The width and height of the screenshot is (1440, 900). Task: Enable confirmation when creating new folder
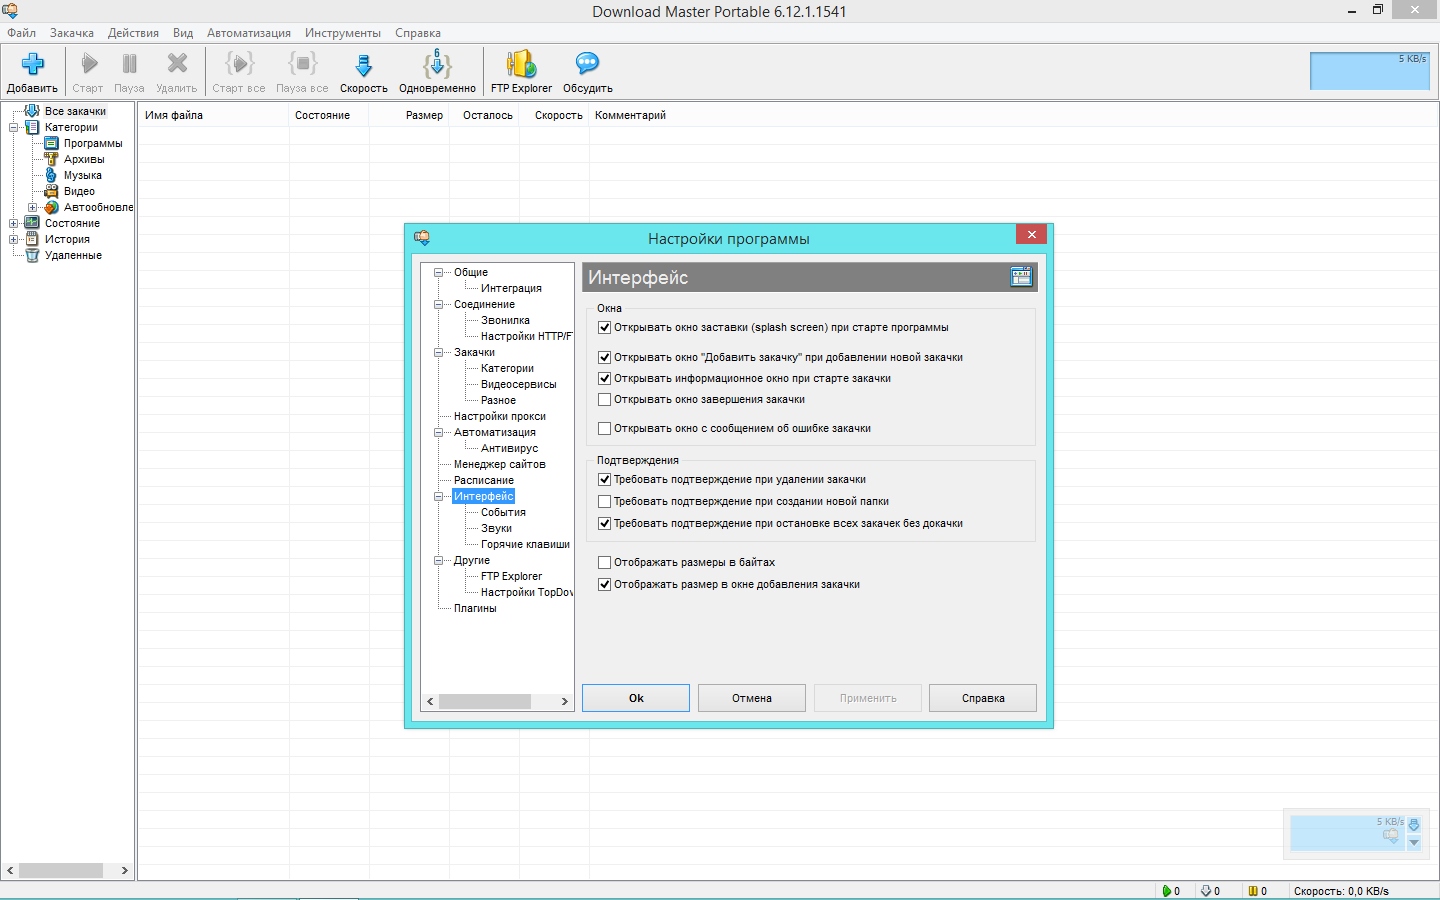[x=604, y=501]
